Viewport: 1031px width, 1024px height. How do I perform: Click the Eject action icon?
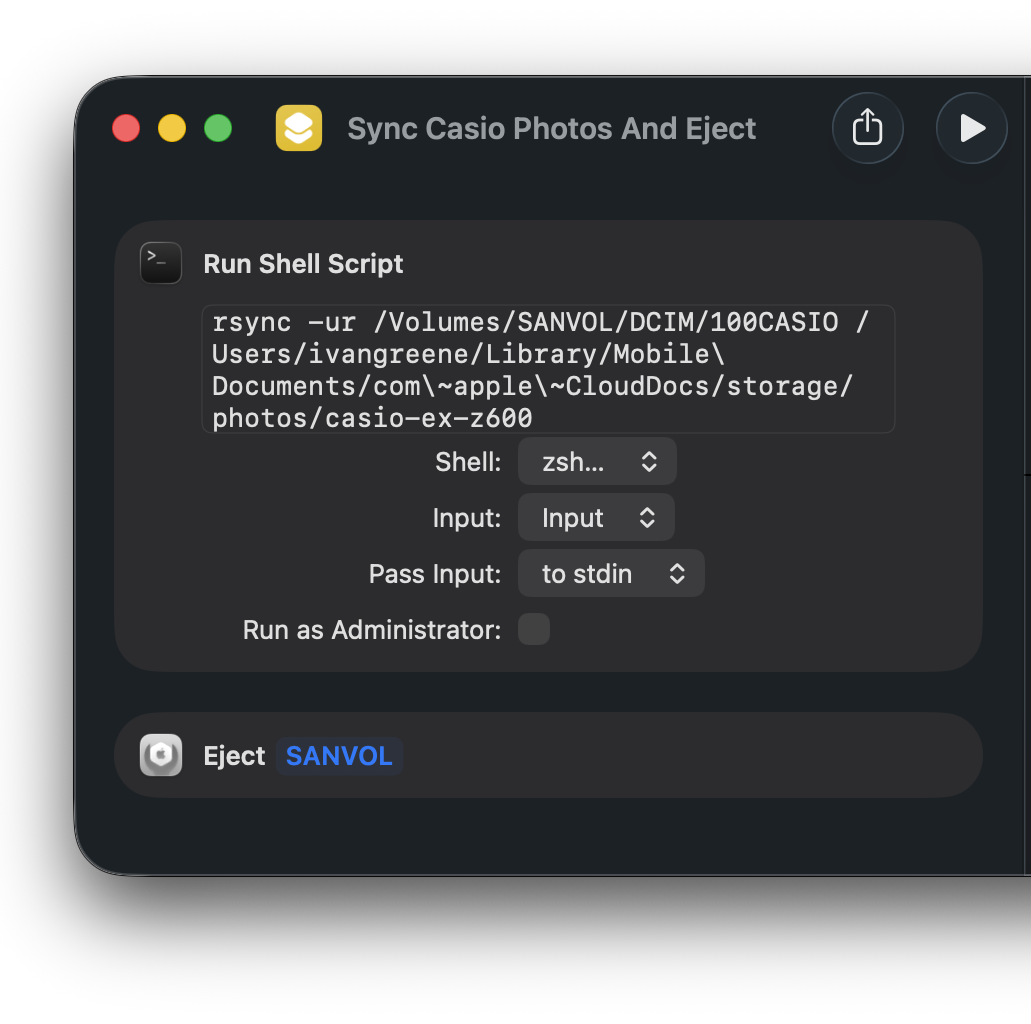point(161,755)
